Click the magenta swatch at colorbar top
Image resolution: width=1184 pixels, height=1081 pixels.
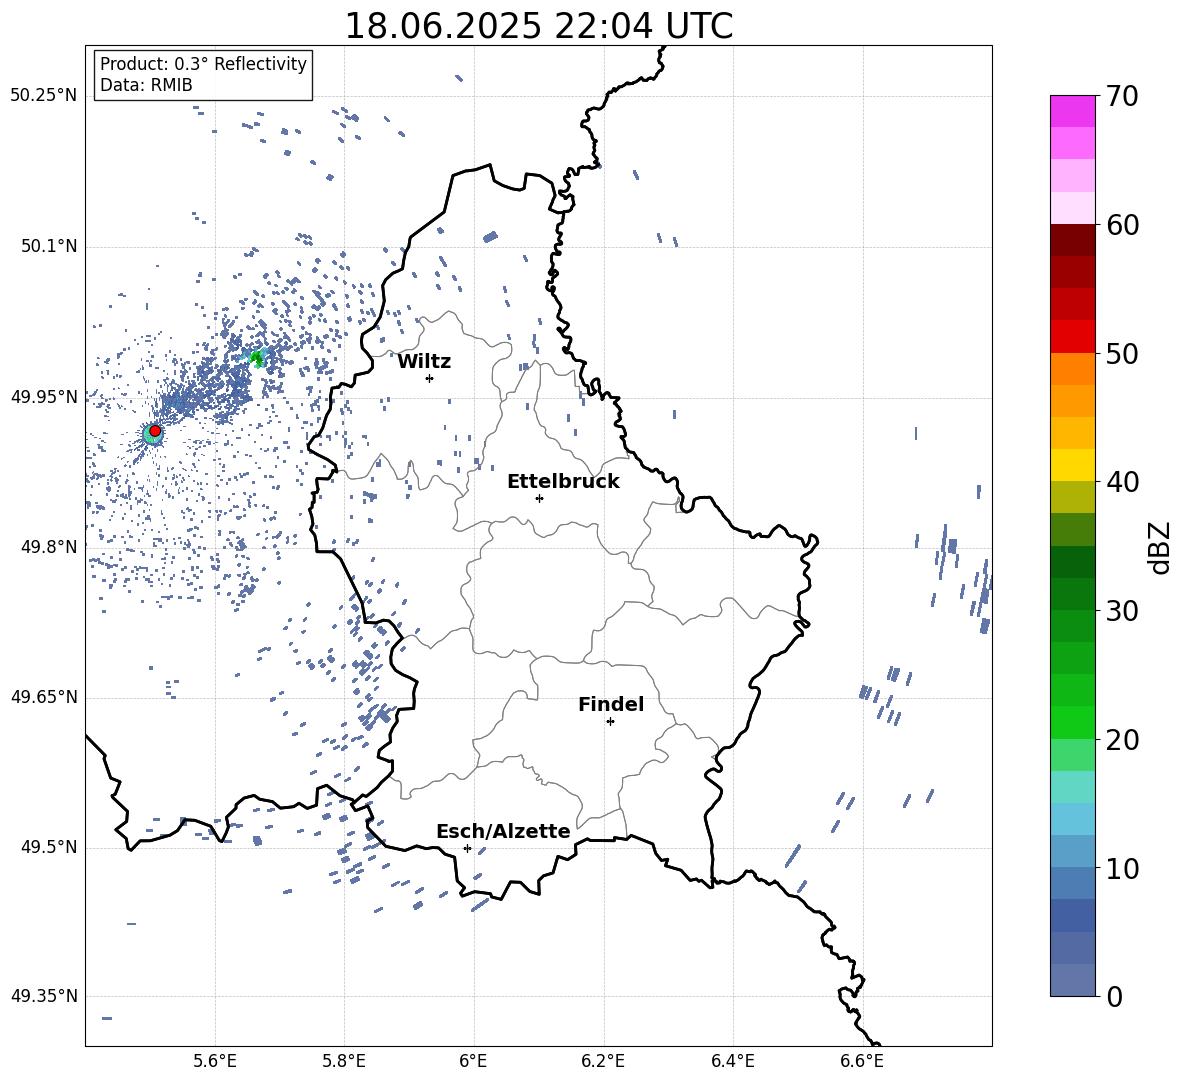1073,111
